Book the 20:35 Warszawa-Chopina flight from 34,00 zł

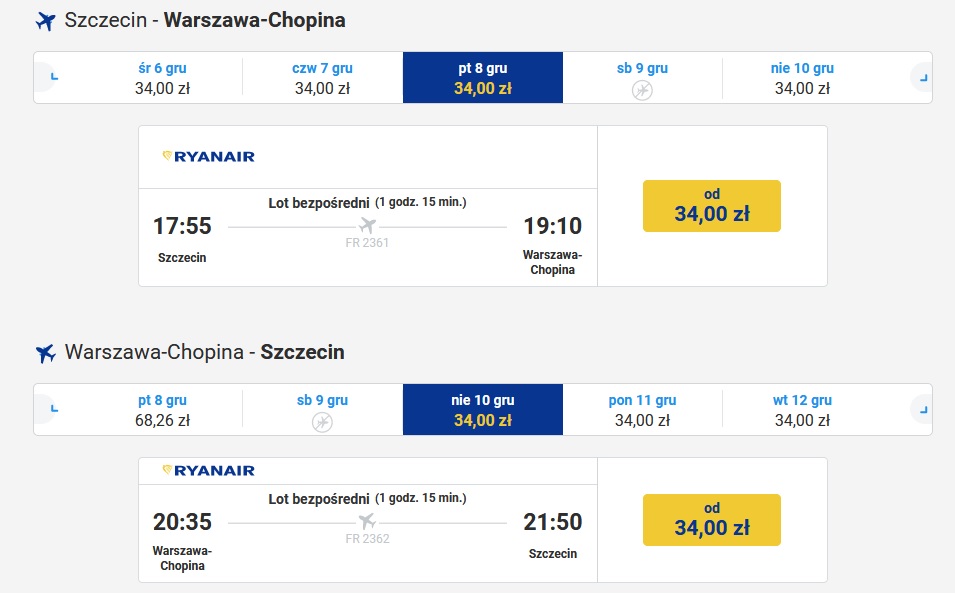[711, 520]
